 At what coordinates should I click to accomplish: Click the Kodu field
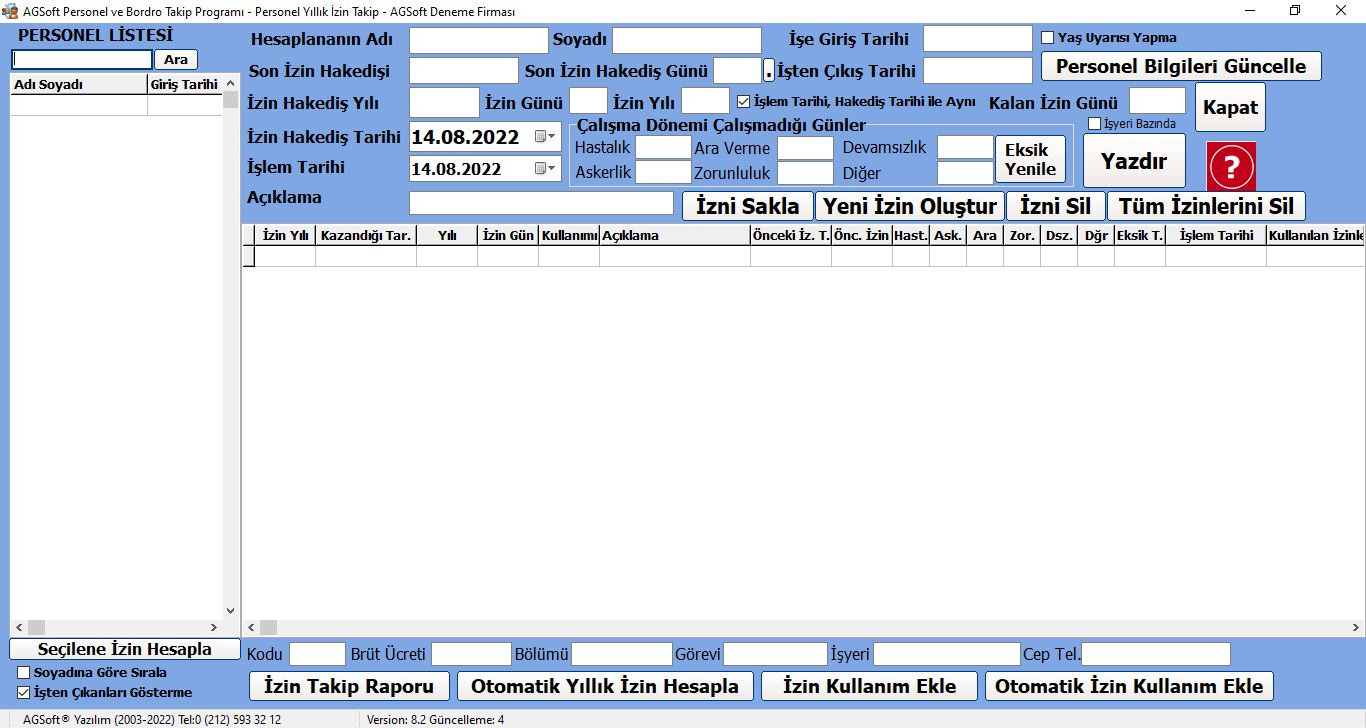[x=317, y=654]
